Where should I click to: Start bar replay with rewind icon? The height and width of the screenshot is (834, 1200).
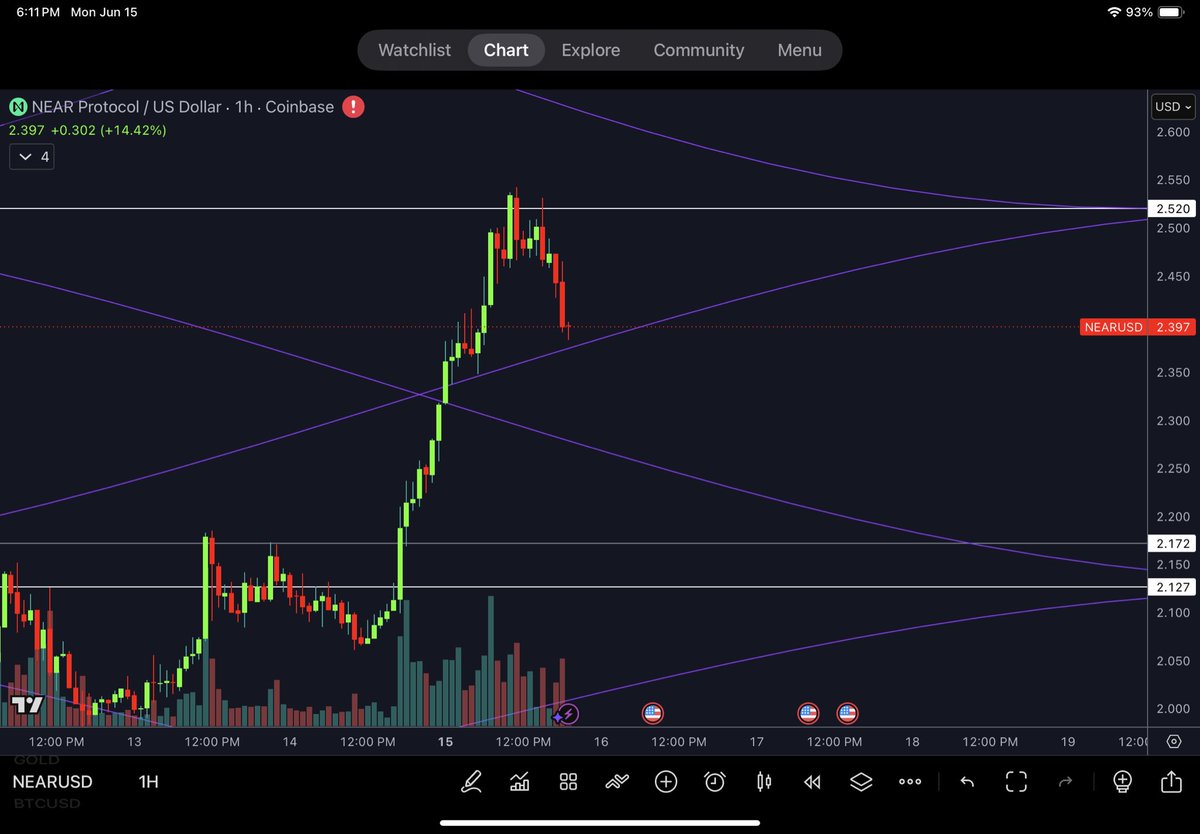pos(813,782)
